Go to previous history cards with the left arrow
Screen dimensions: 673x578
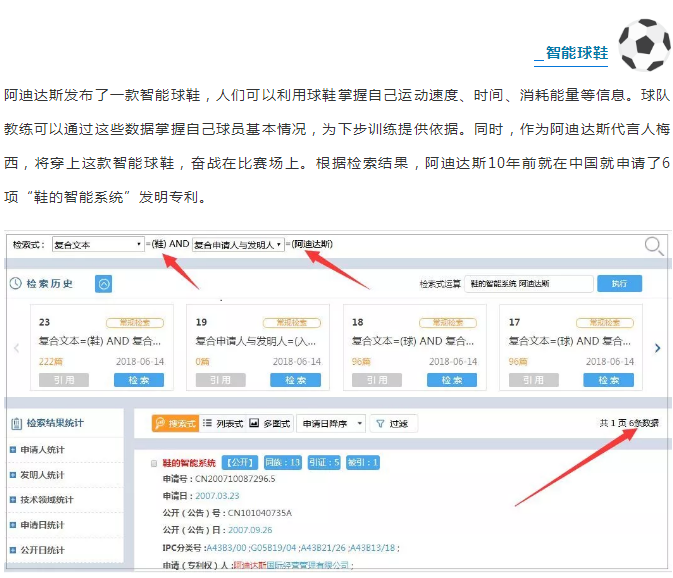(17, 348)
